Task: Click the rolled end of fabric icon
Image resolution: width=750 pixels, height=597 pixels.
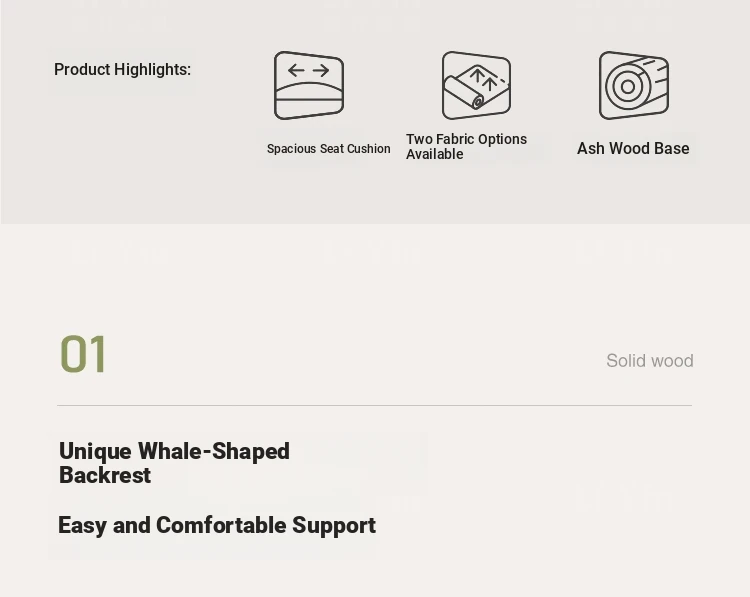Action: pos(477,102)
